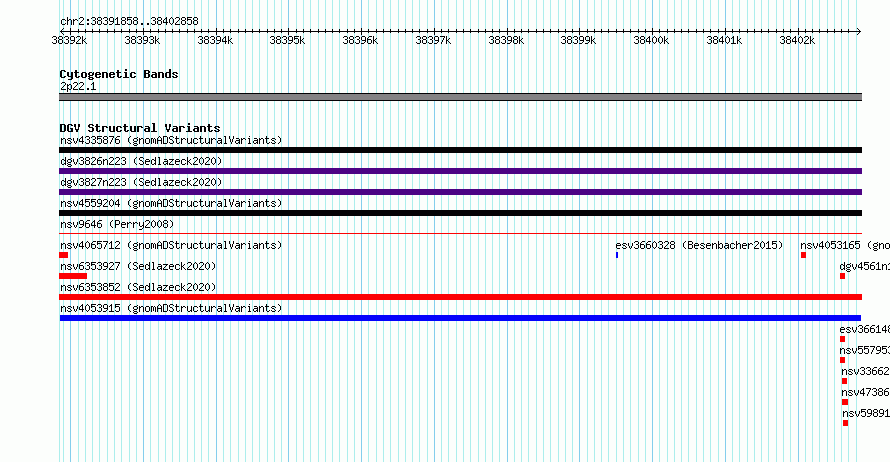Click the 38398k ruler tick label
Screen dimensions: 890x462
click(x=506, y=40)
